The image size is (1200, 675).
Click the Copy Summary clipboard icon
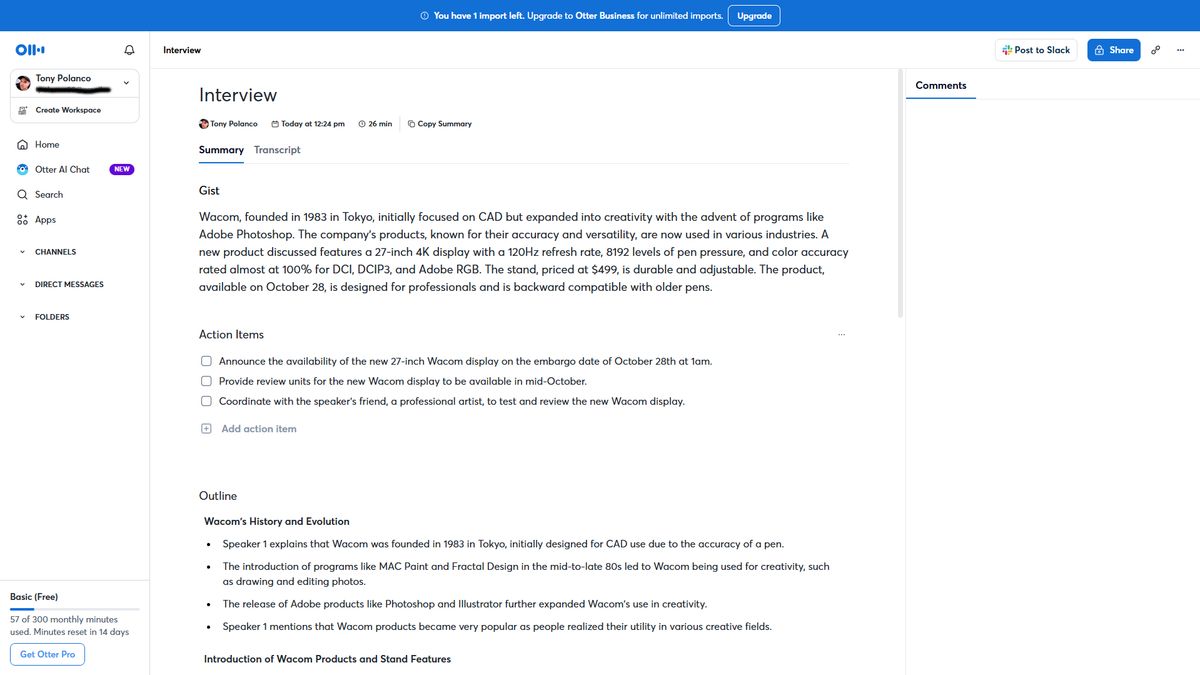click(x=411, y=124)
